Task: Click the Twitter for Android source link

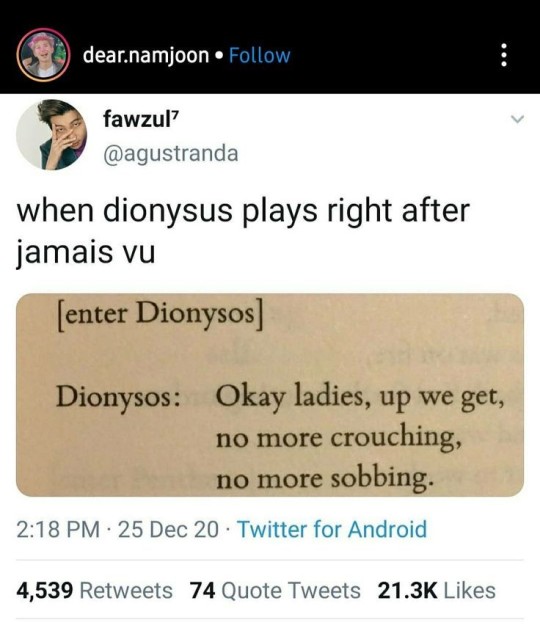Action: (x=332, y=529)
